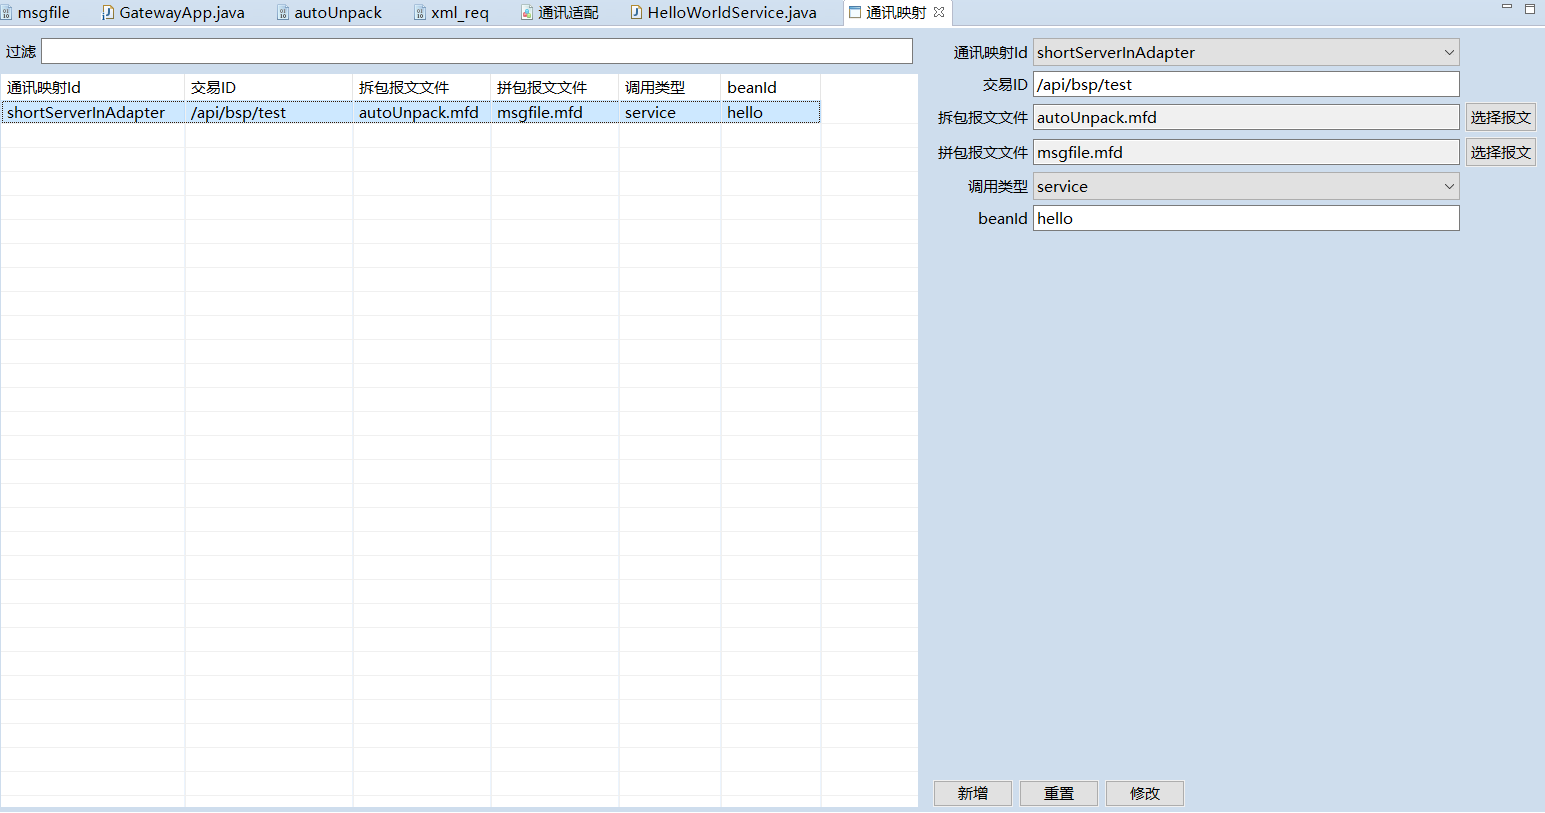The image size is (1545, 813).
Task: Switch to the autoUnpack tab
Action: click(x=337, y=13)
